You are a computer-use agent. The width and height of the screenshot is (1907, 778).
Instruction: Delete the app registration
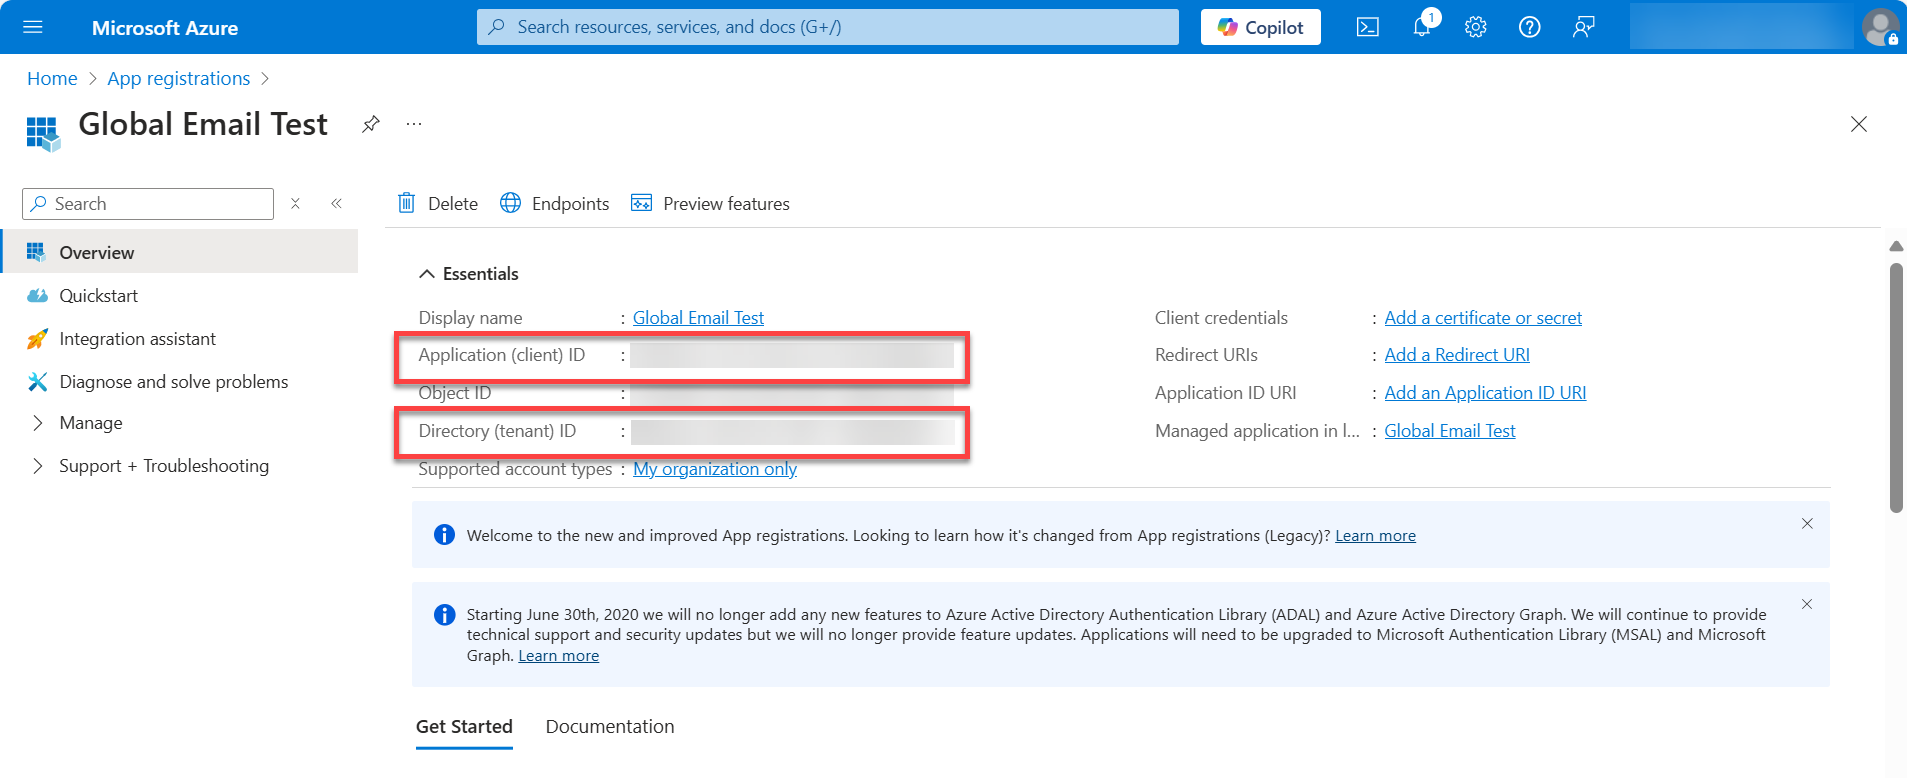438,203
